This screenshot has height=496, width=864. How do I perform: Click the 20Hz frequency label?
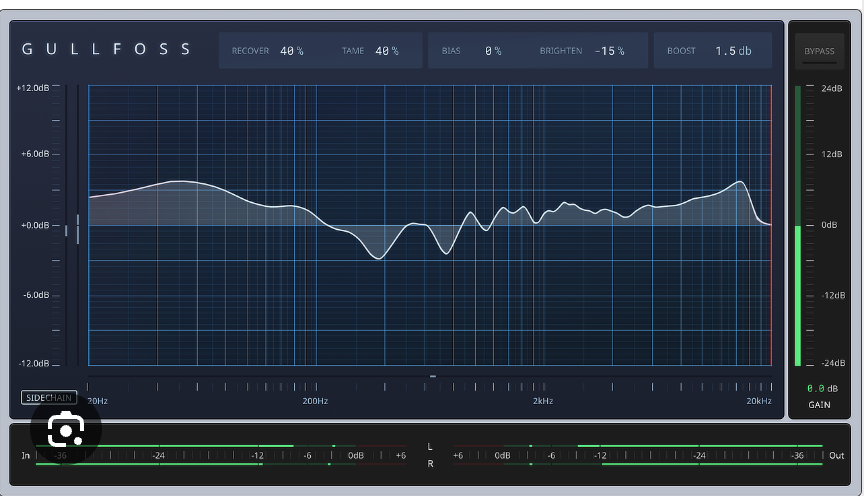coord(98,401)
